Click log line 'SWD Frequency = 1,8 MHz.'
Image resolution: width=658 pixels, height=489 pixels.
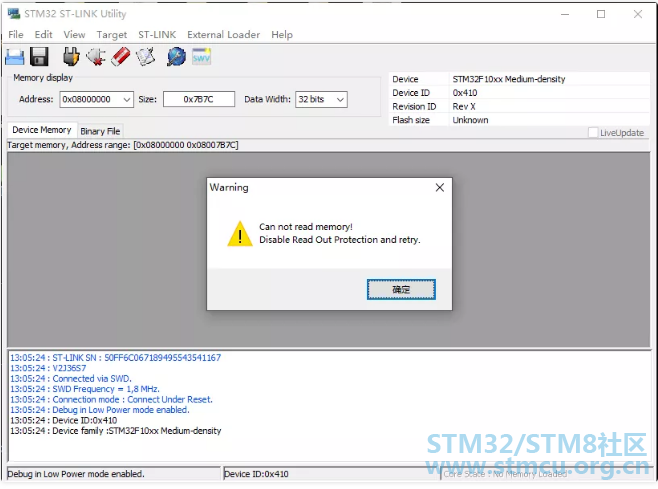pos(85,389)
